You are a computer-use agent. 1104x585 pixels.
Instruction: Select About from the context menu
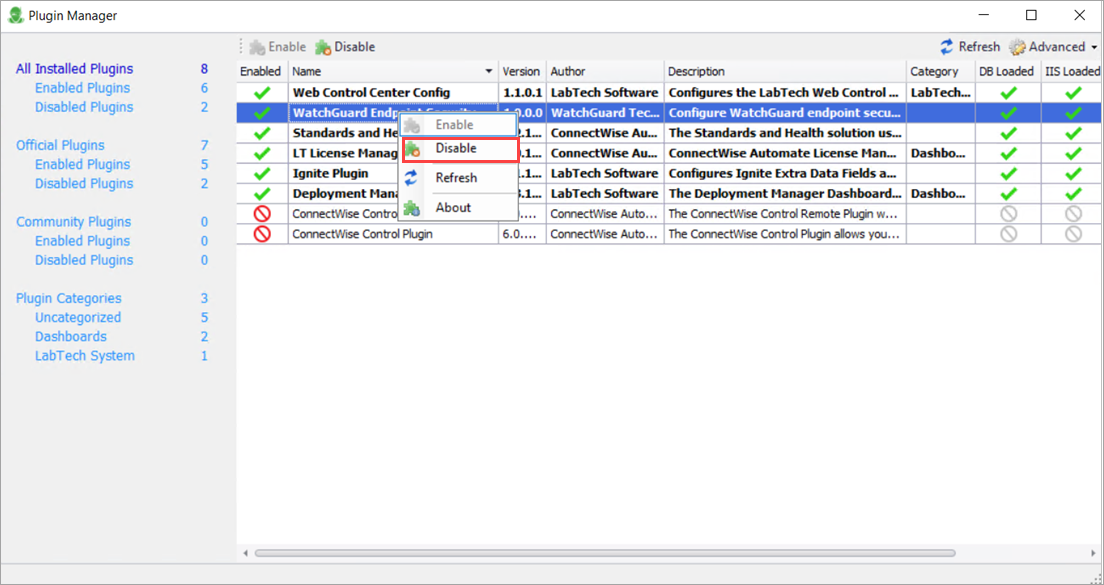pos(453,207)
